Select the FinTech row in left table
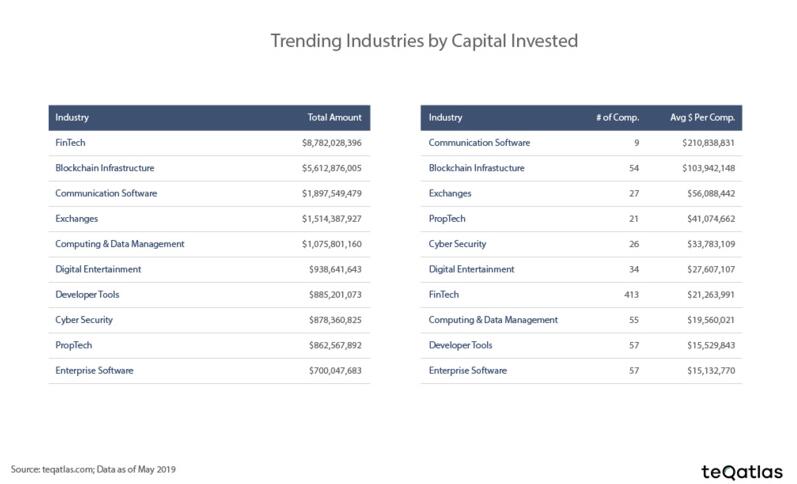This screenshot has height=484, width=797. click(209, 143)
